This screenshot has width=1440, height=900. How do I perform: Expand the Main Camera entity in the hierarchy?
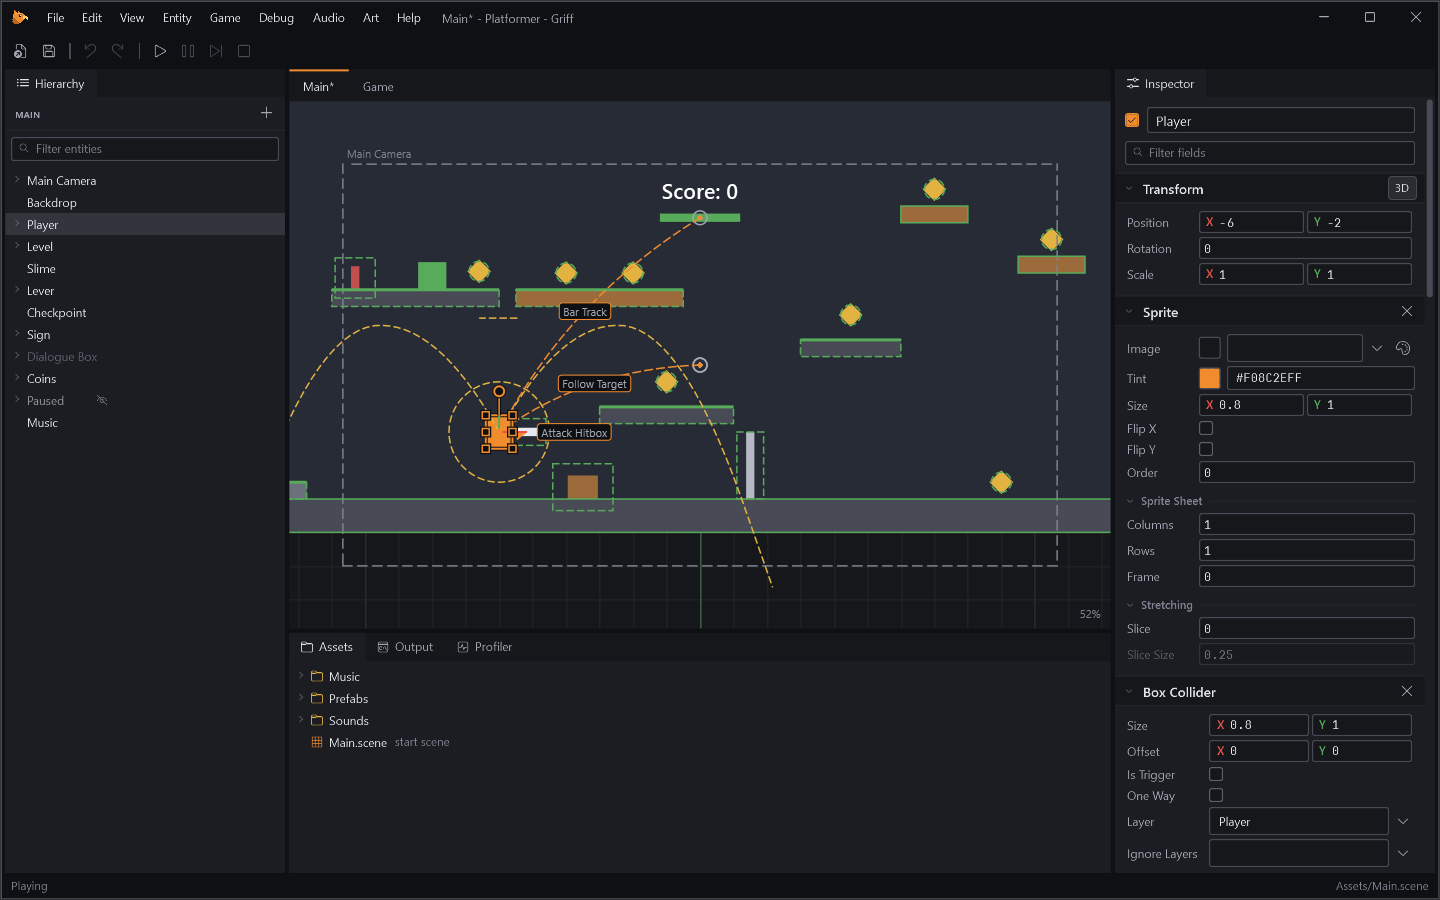coord(17,180)
